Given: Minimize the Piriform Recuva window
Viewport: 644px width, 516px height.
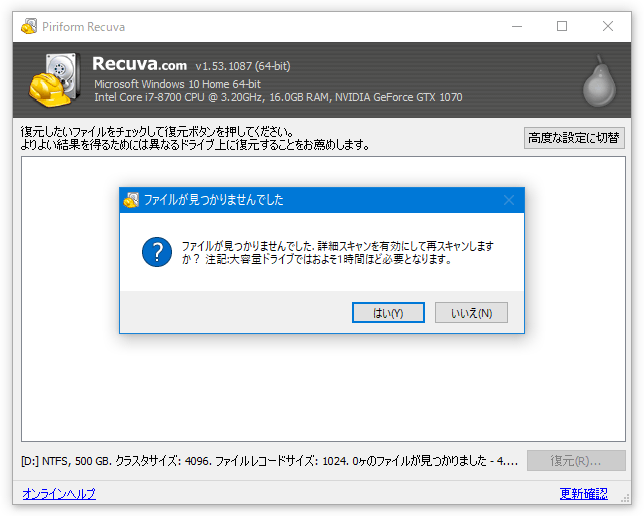Looking at the screenshot, I should (517, 27).
